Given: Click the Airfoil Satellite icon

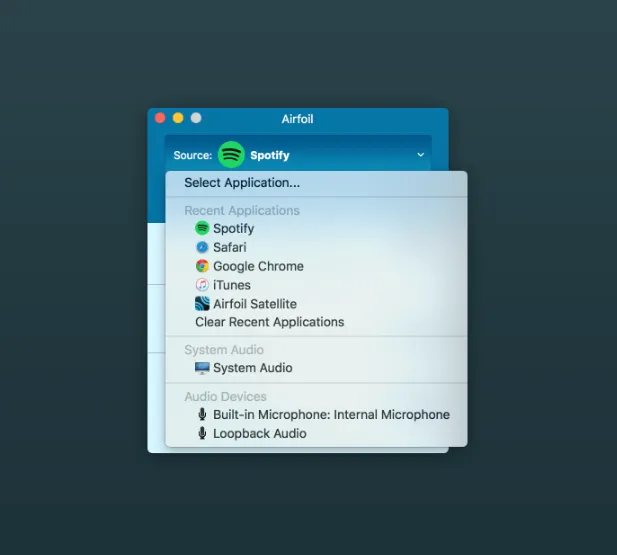Looking at the screenshot, I should 202,303.
